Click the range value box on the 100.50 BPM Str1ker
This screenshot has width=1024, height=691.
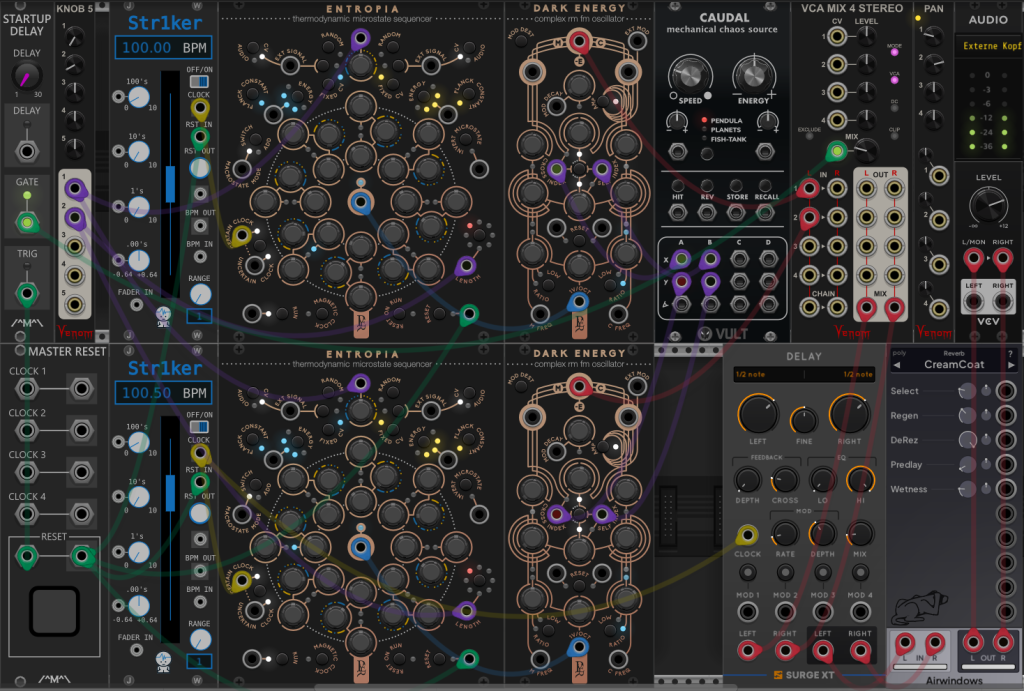click(x=199, y=661)
